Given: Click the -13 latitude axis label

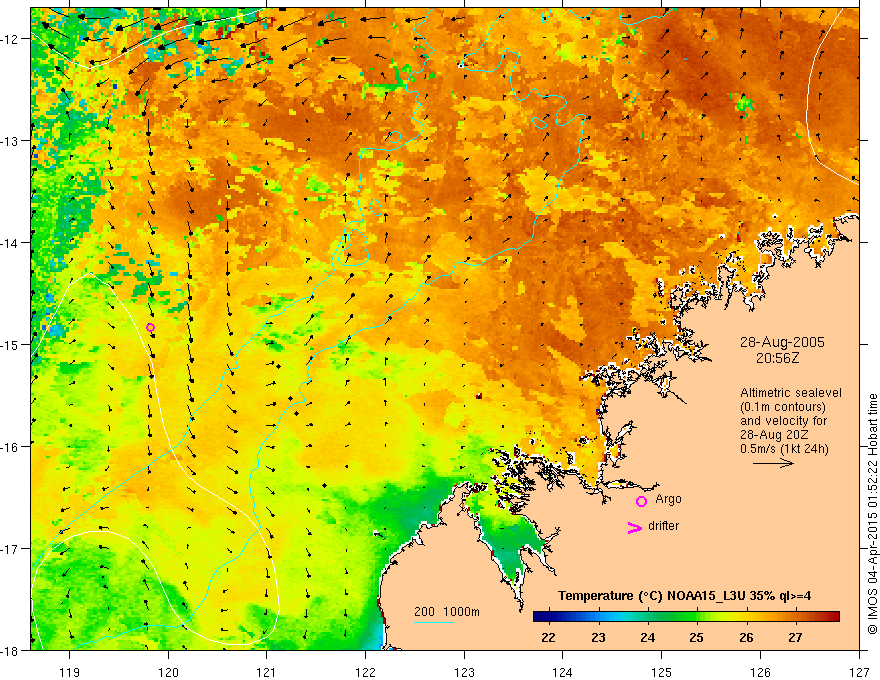Looking at the screenshot, I should (x=11, y=141).
